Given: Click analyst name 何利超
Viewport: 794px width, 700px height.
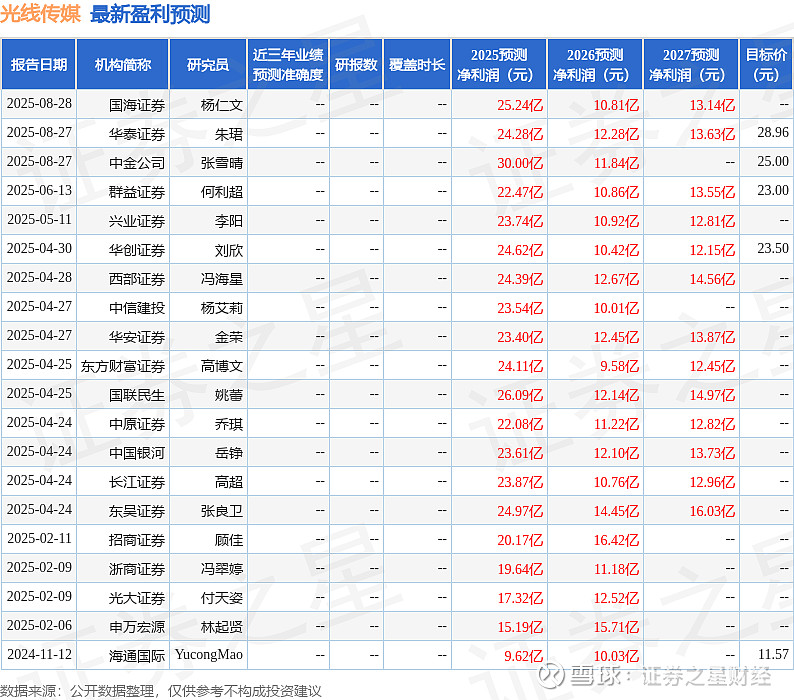Looking at the screenshot, I should click(x=222, y=192).
